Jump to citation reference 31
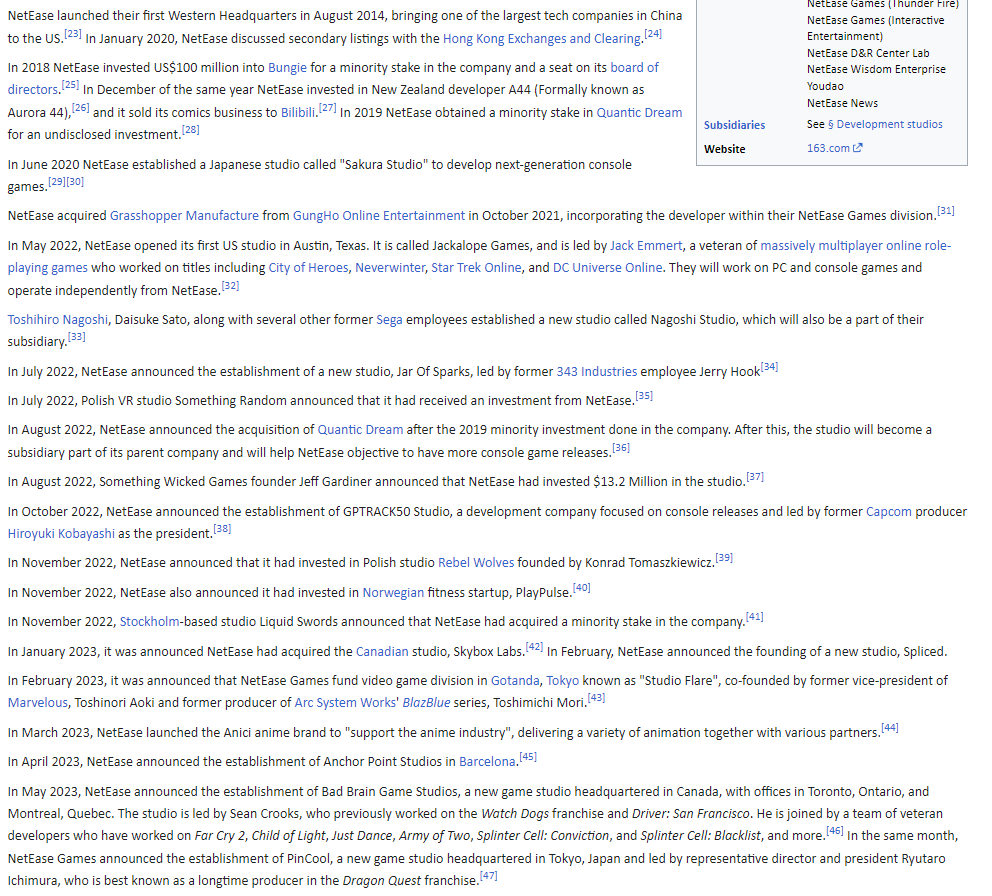This screenshot has width=992, height=896. pyautogui.click(x=946, y=211)
